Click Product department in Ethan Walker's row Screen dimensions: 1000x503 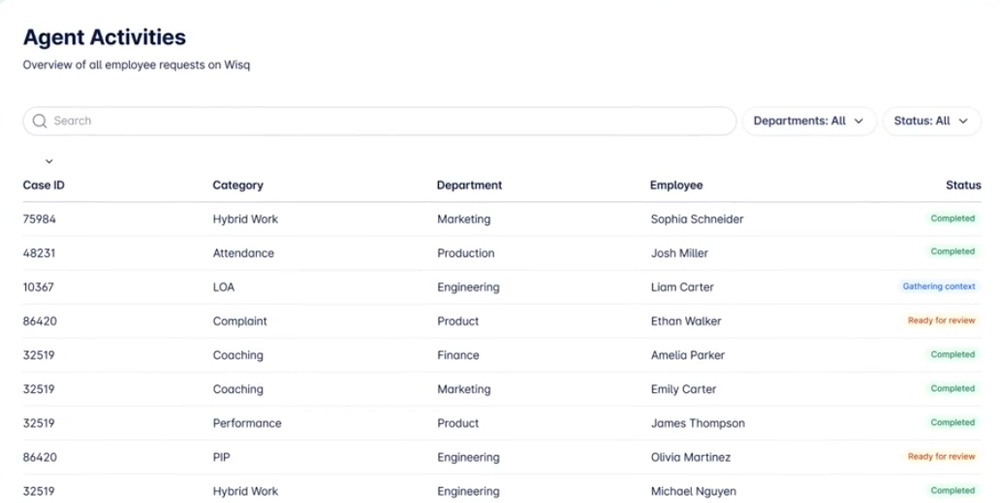[458, 321]
